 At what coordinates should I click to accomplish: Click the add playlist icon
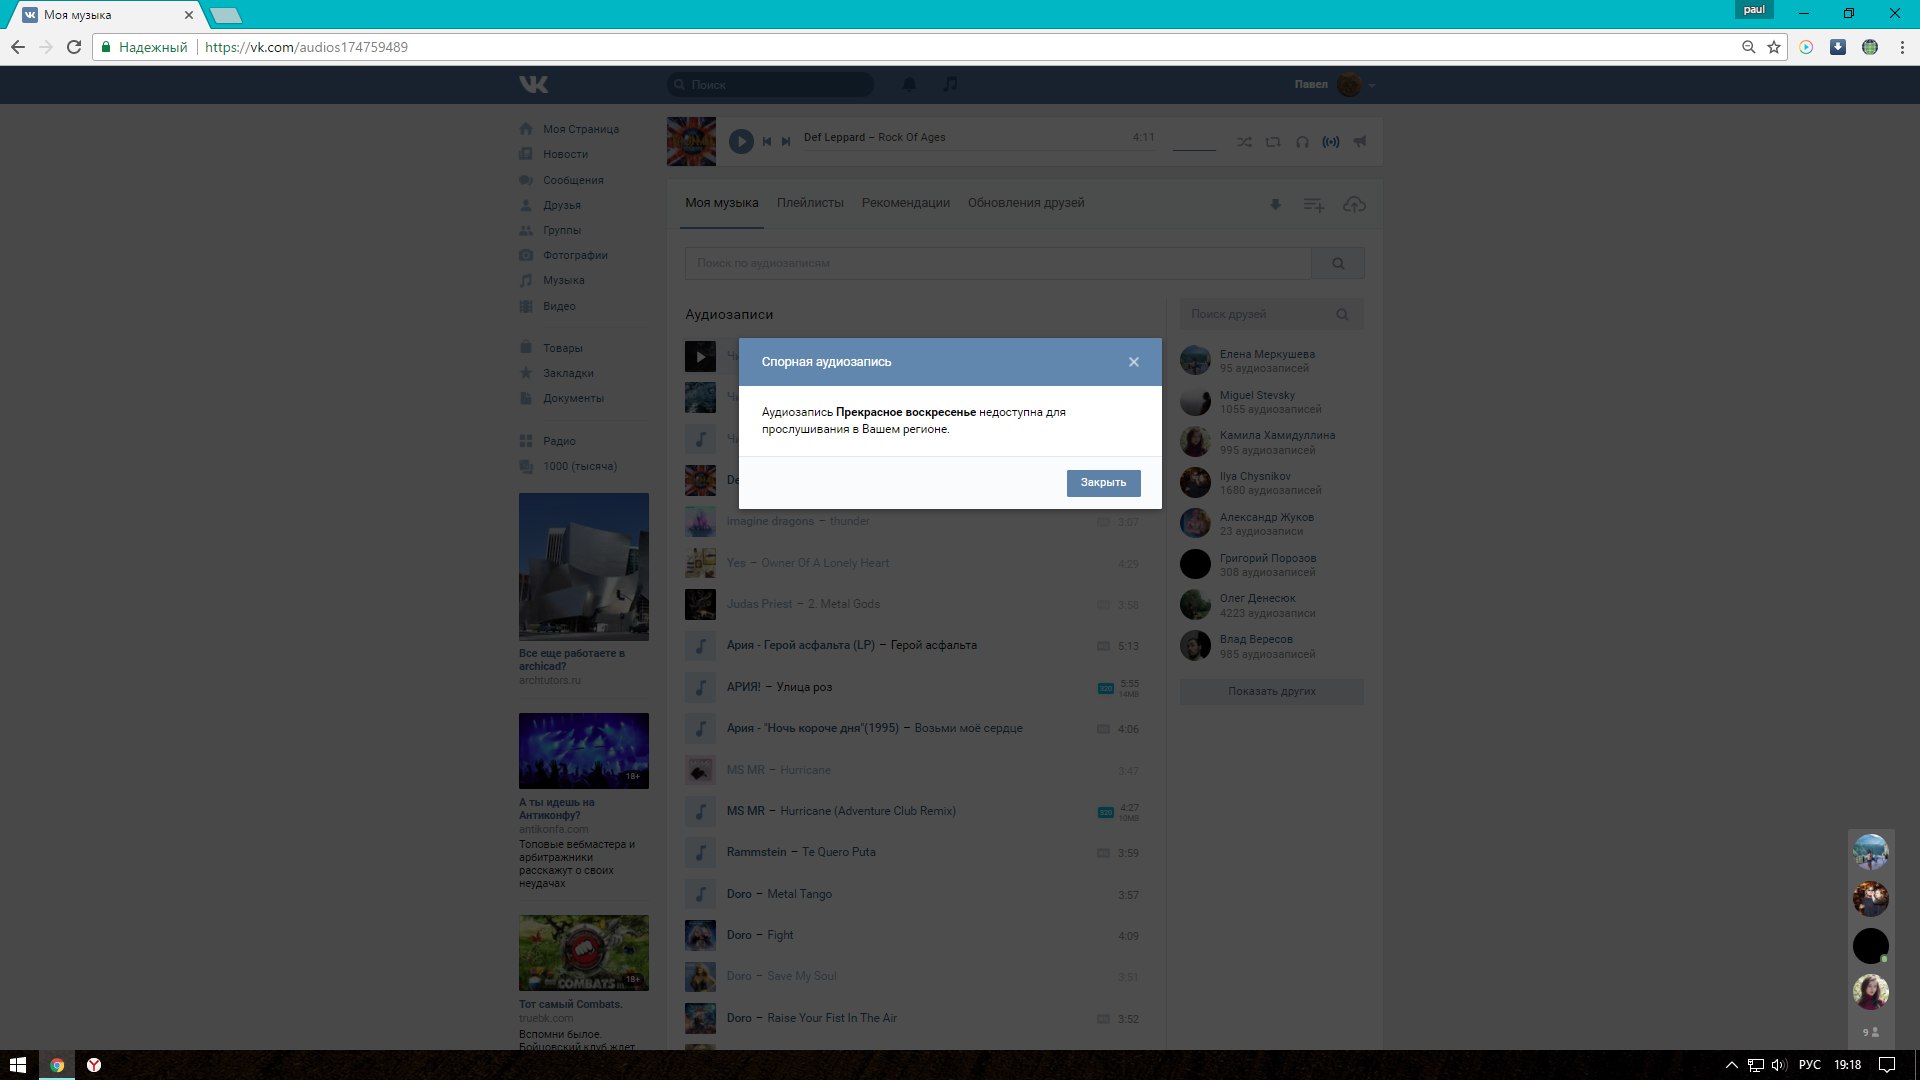click(1314, 205)
